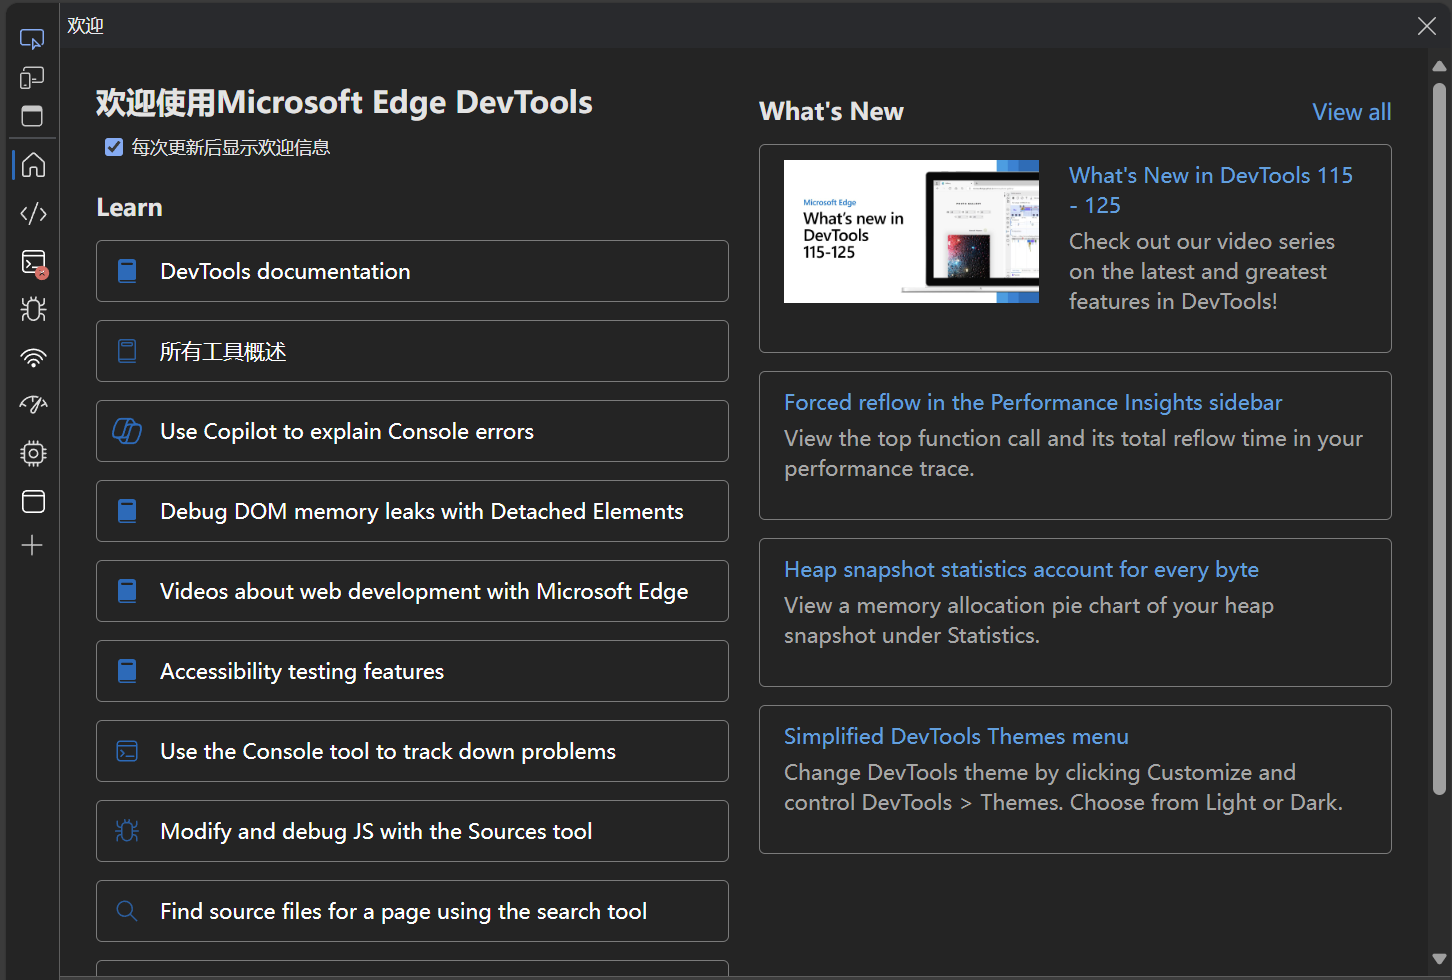Open the Performance gauge tool
Viewport: 1452px width, 980px height.
pos(33,405)
